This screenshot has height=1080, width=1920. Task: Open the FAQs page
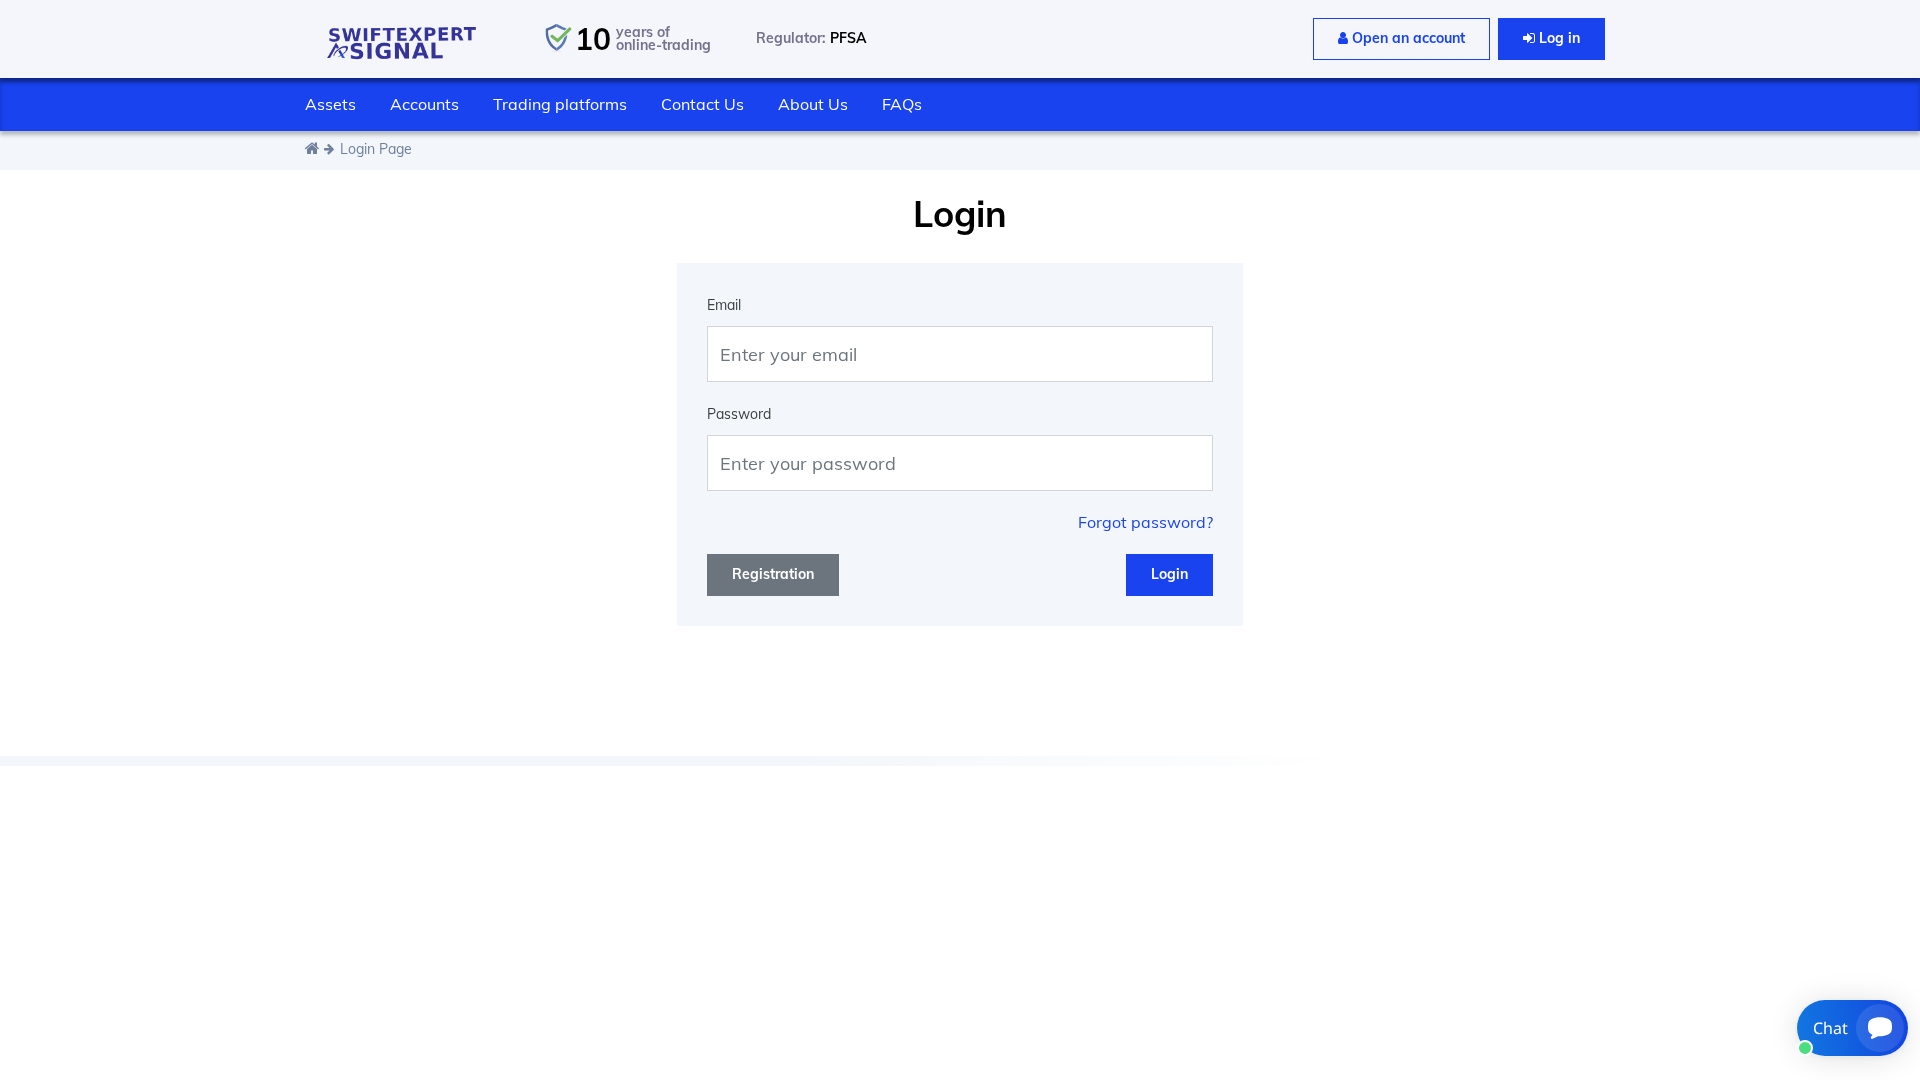click(902, 104)
